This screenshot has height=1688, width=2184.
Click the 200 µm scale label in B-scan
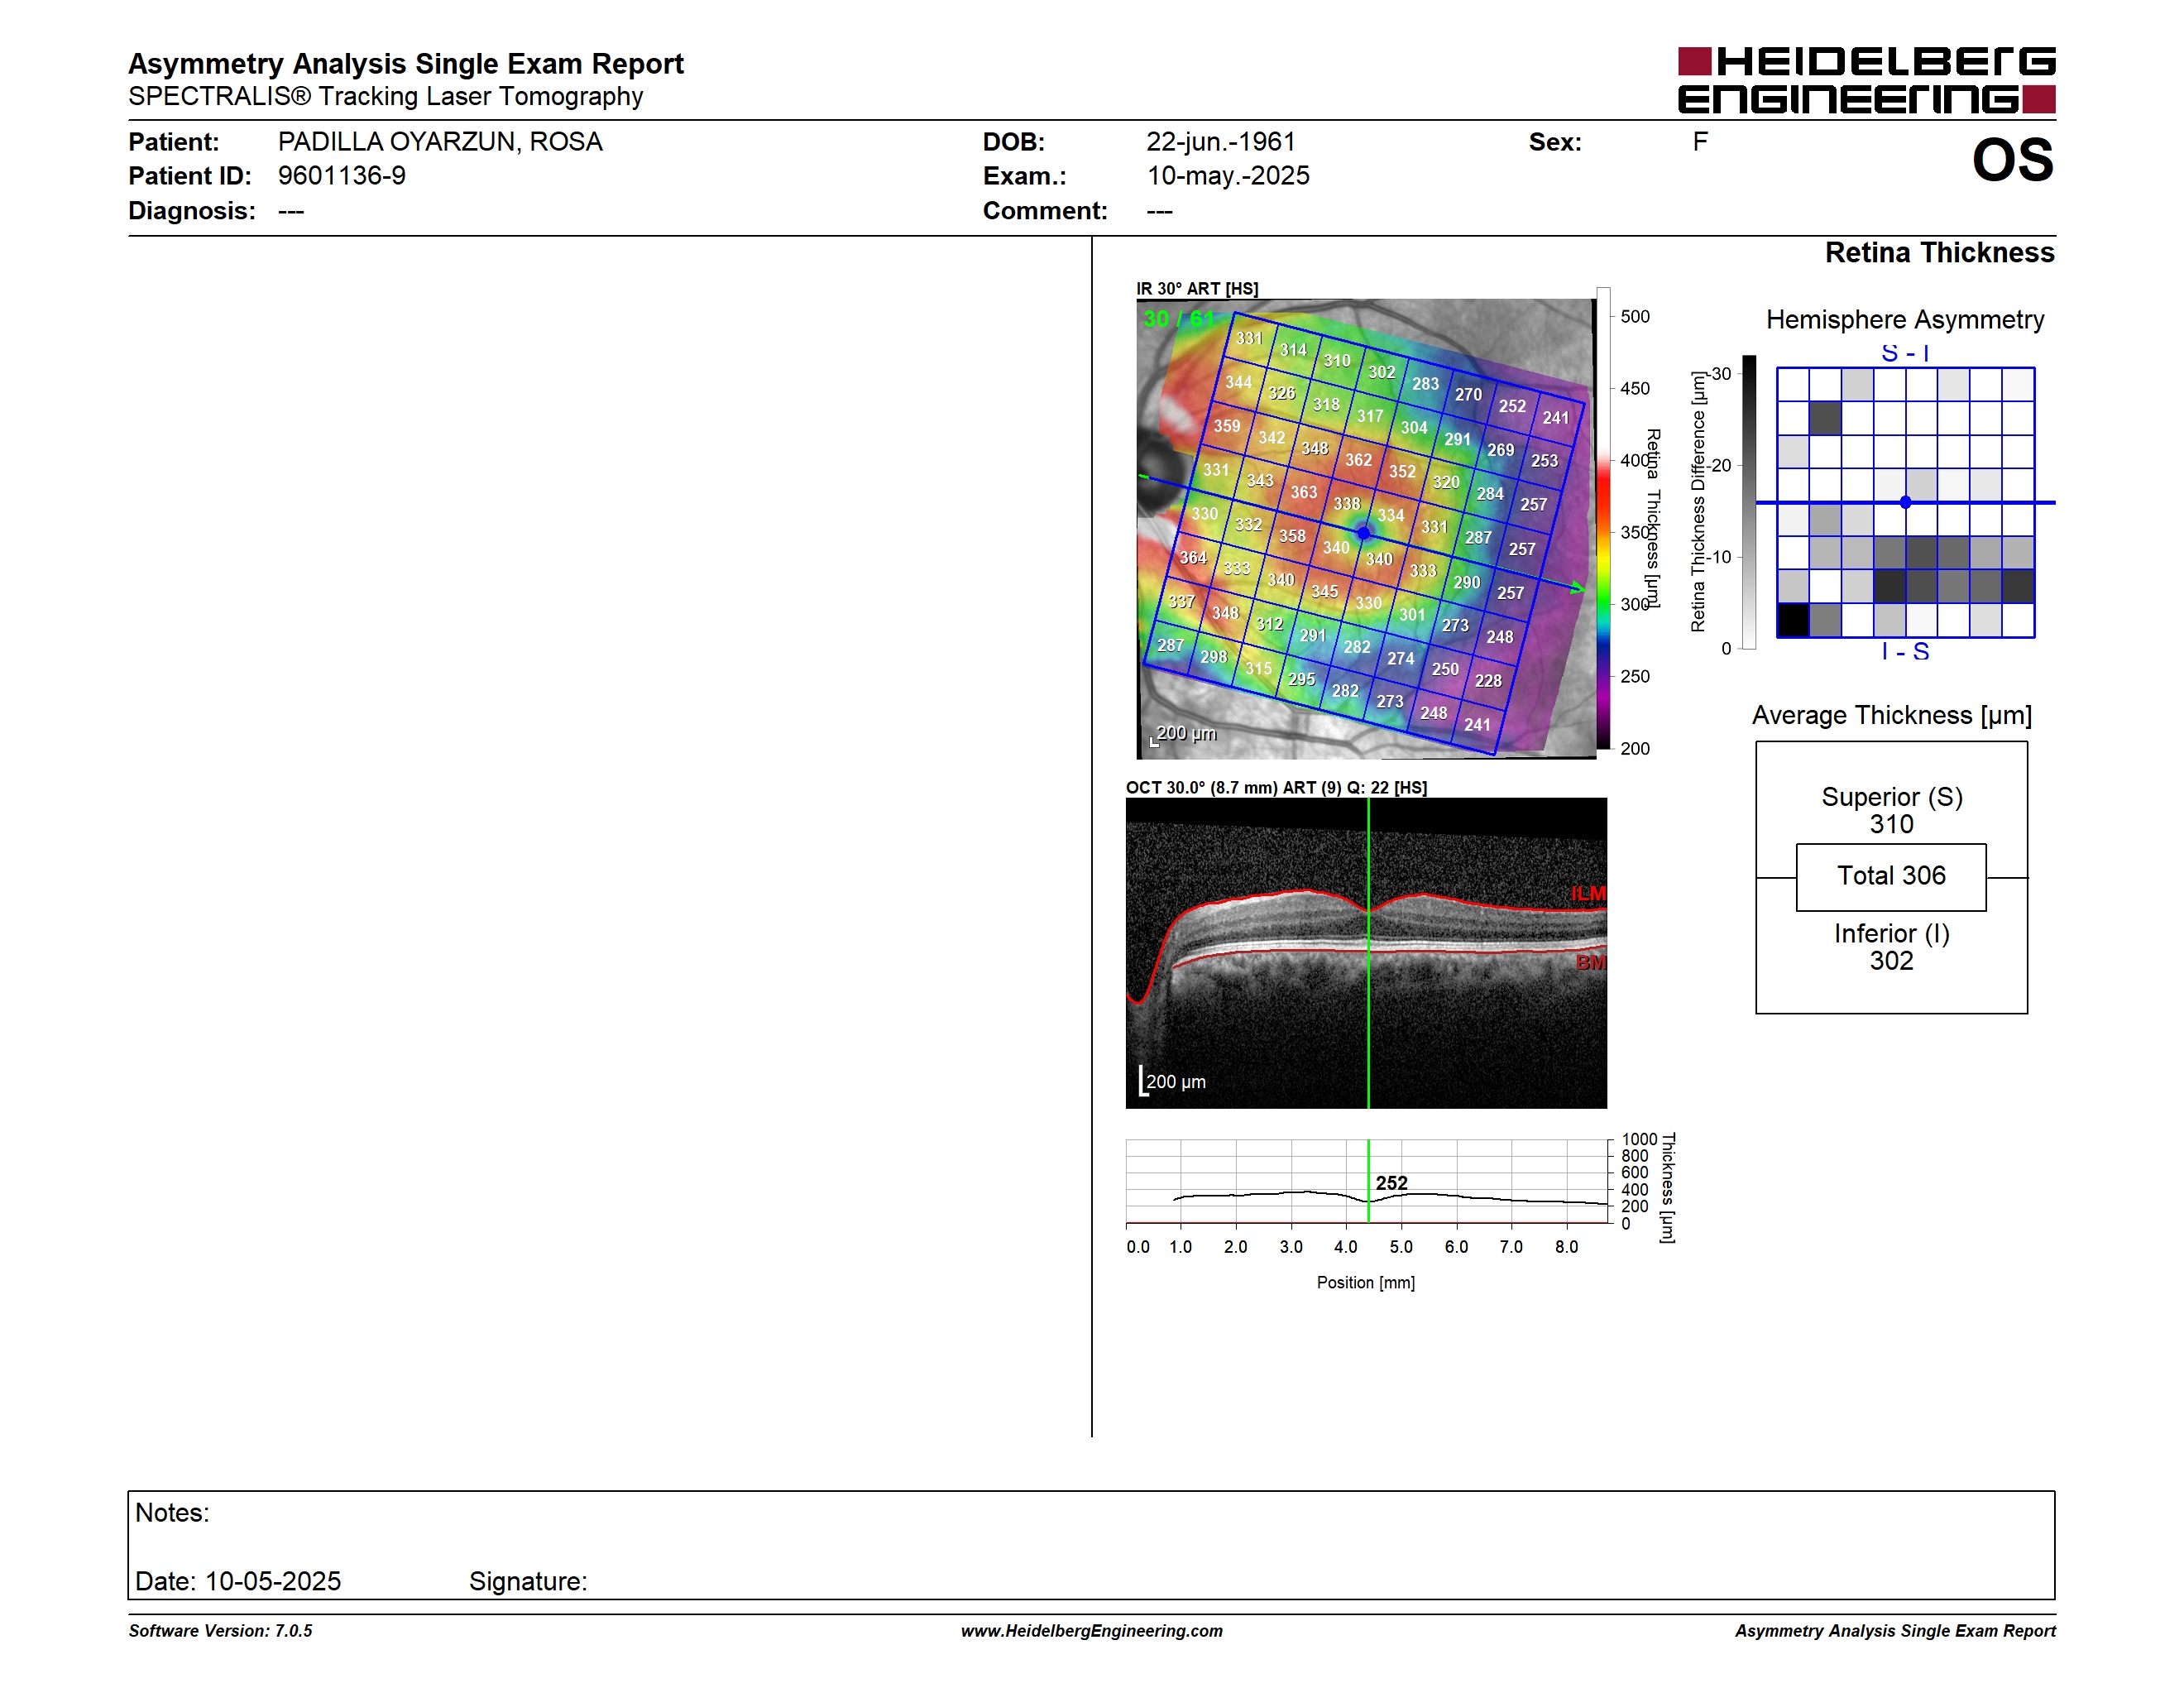1176,1082
